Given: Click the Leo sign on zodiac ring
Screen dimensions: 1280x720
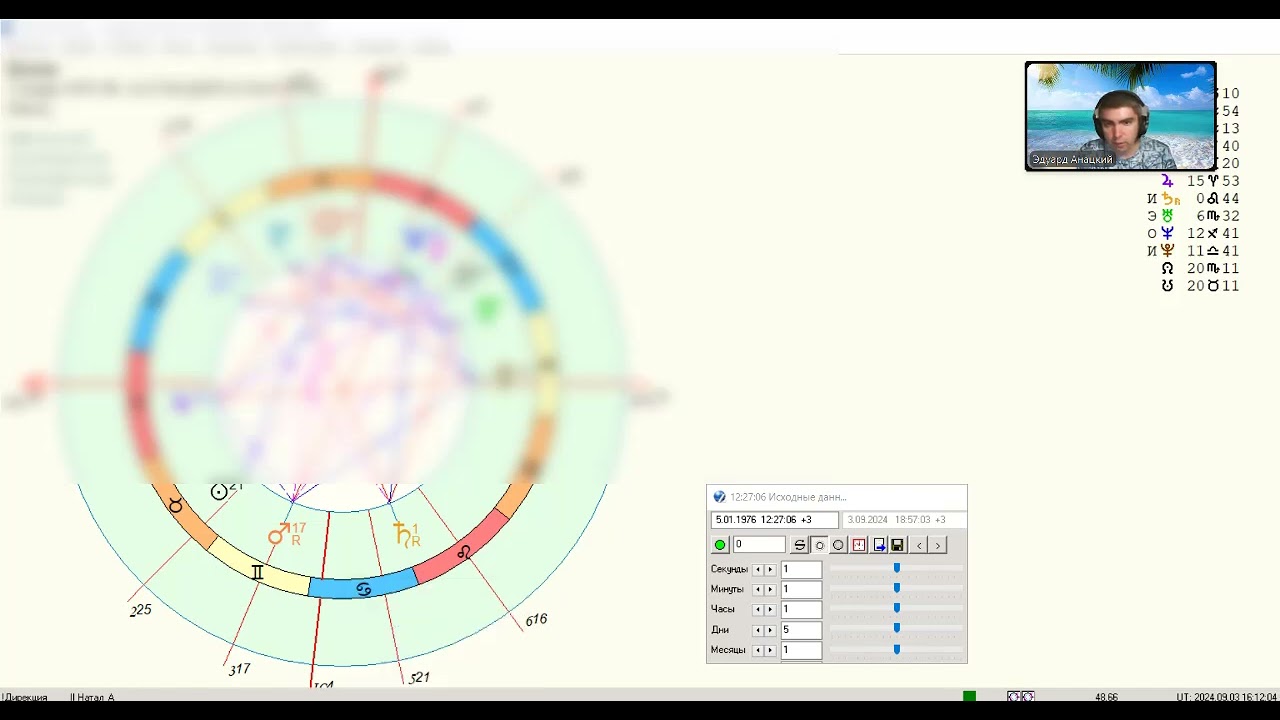Looking at the screenshot, I should tap(464, 551).
